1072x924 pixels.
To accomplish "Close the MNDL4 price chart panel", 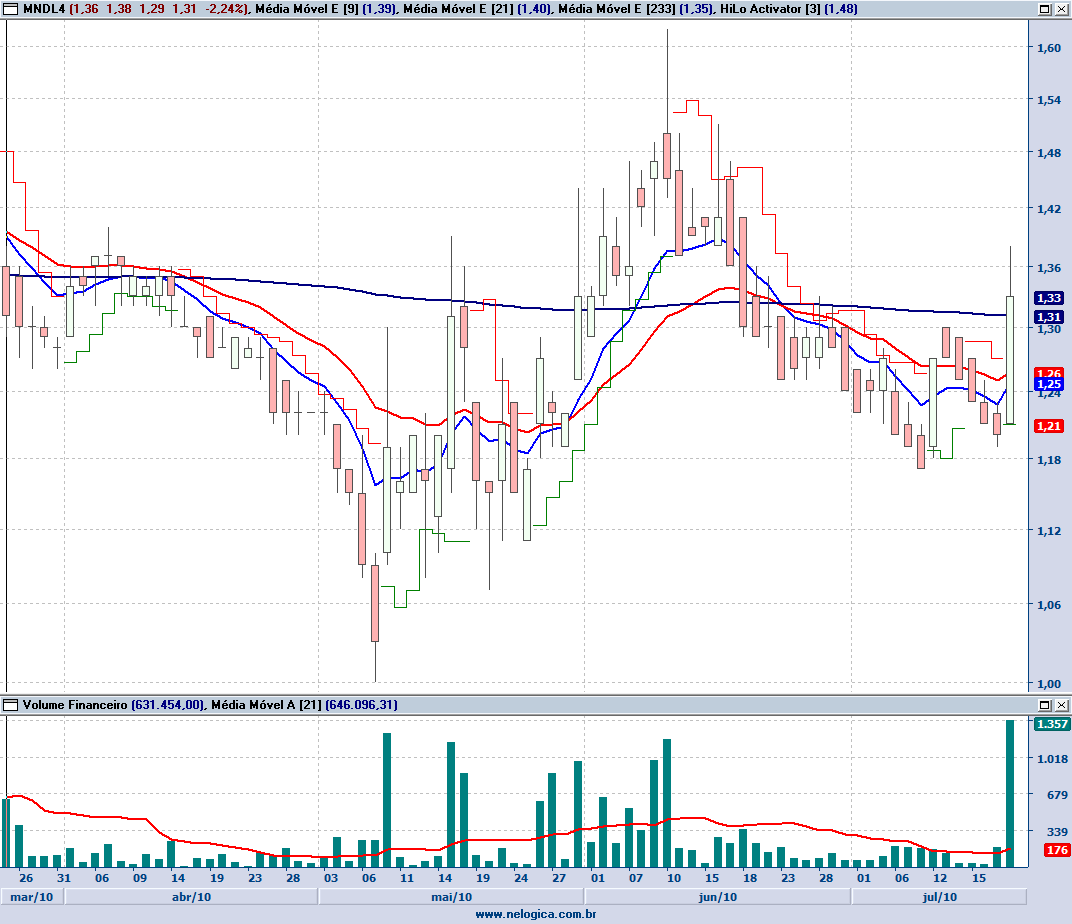I will pyautogui.click(x=1062, y=9).
